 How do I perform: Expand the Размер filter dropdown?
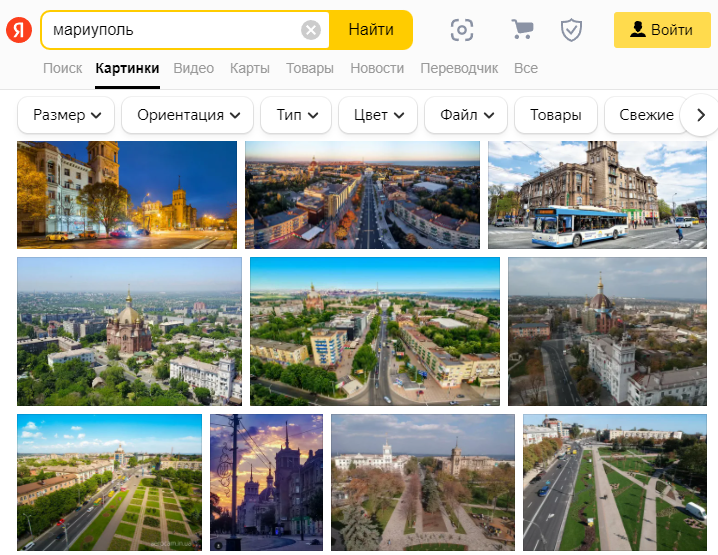pos(67,115)
